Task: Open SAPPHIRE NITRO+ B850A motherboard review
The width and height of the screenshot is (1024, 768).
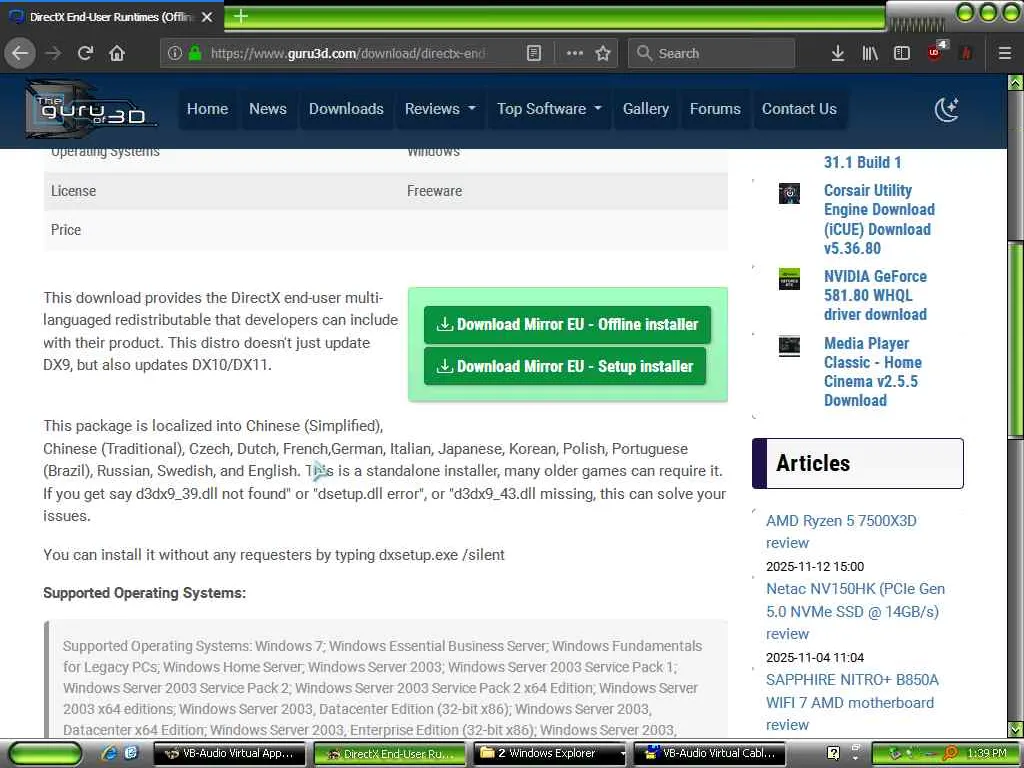Action: 852,702
